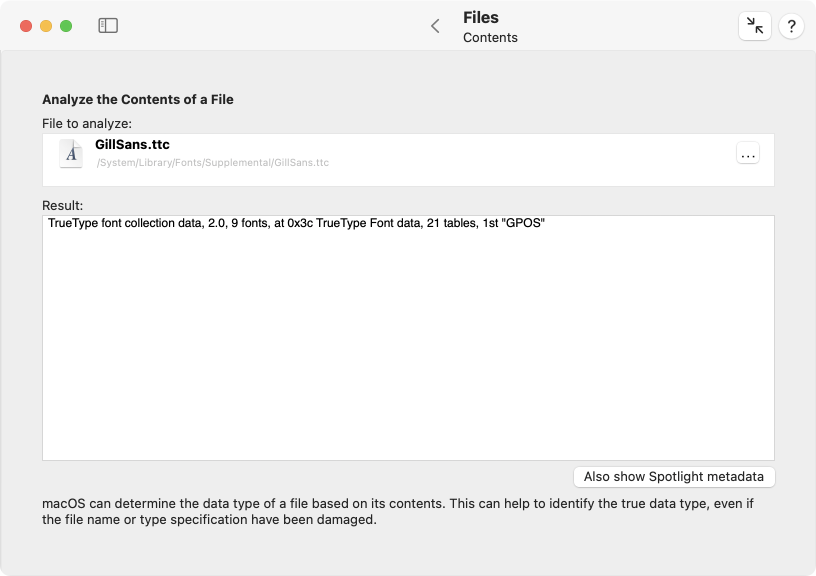The height and width of the screenshot is (576, 816).
Task: Click the Analyze the Contents heading
Action: coord(138,99)
